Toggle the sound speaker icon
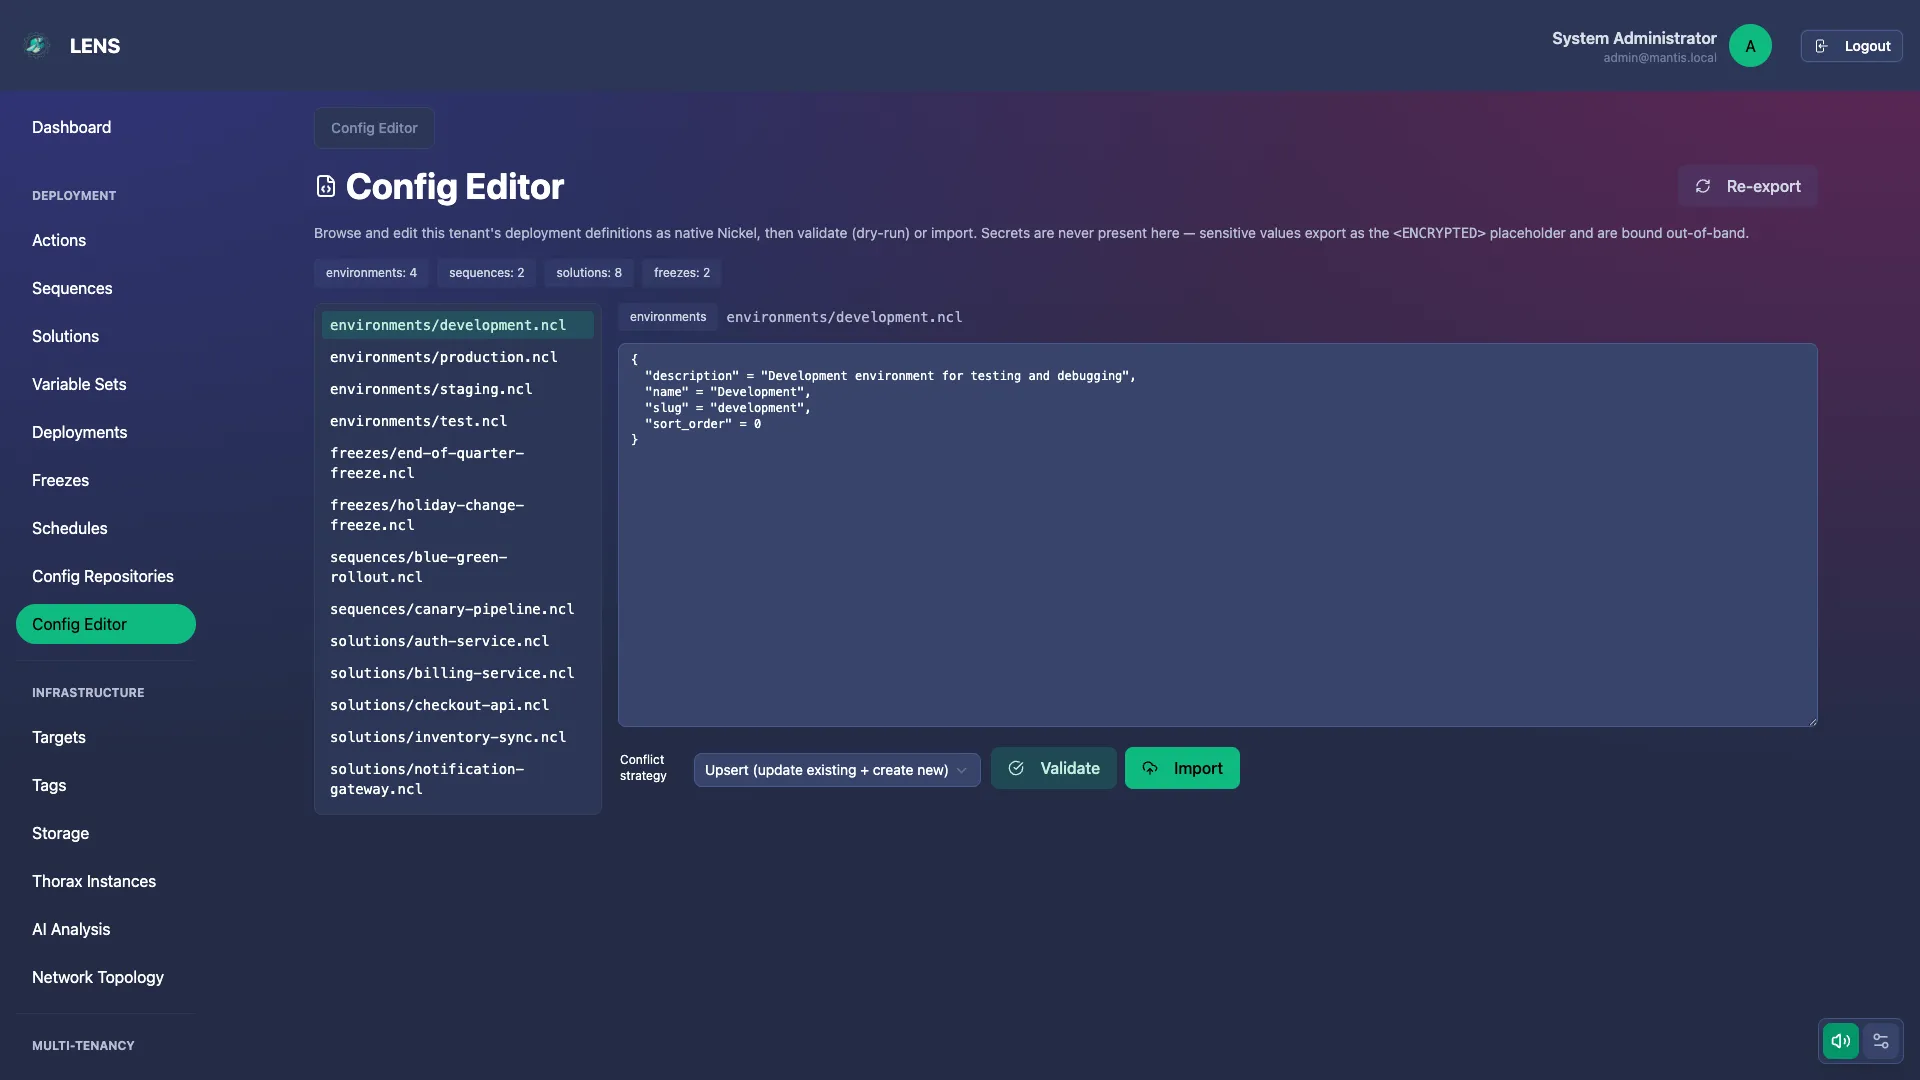Screen dimensions: 1920x1080 pos(1840,1041)
